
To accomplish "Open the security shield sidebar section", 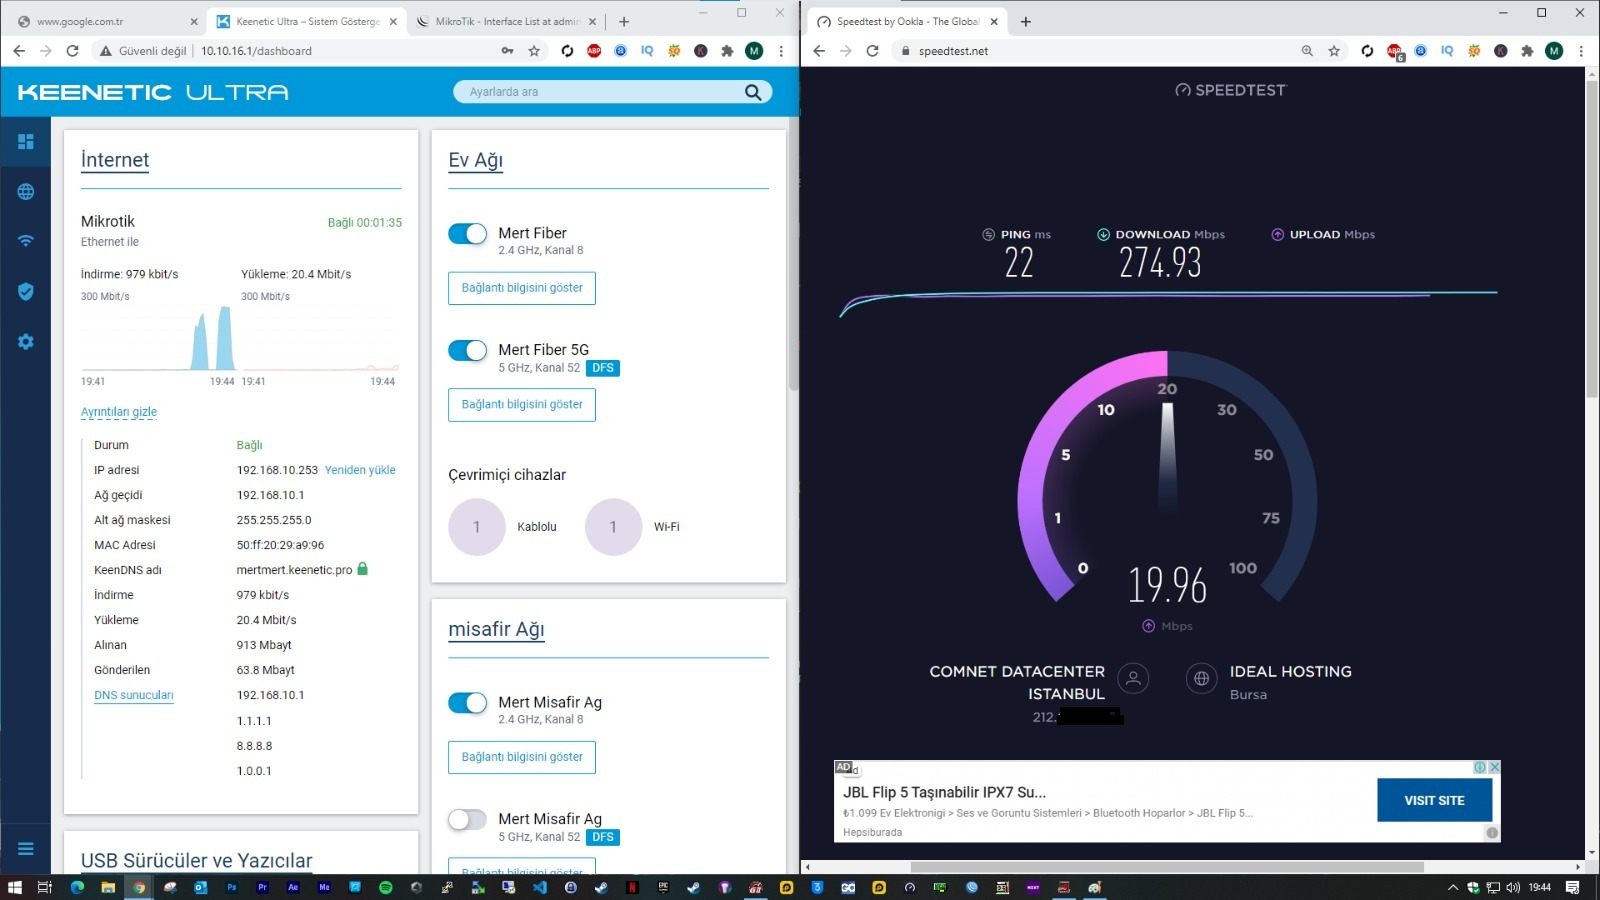I will tap(26, 291).
